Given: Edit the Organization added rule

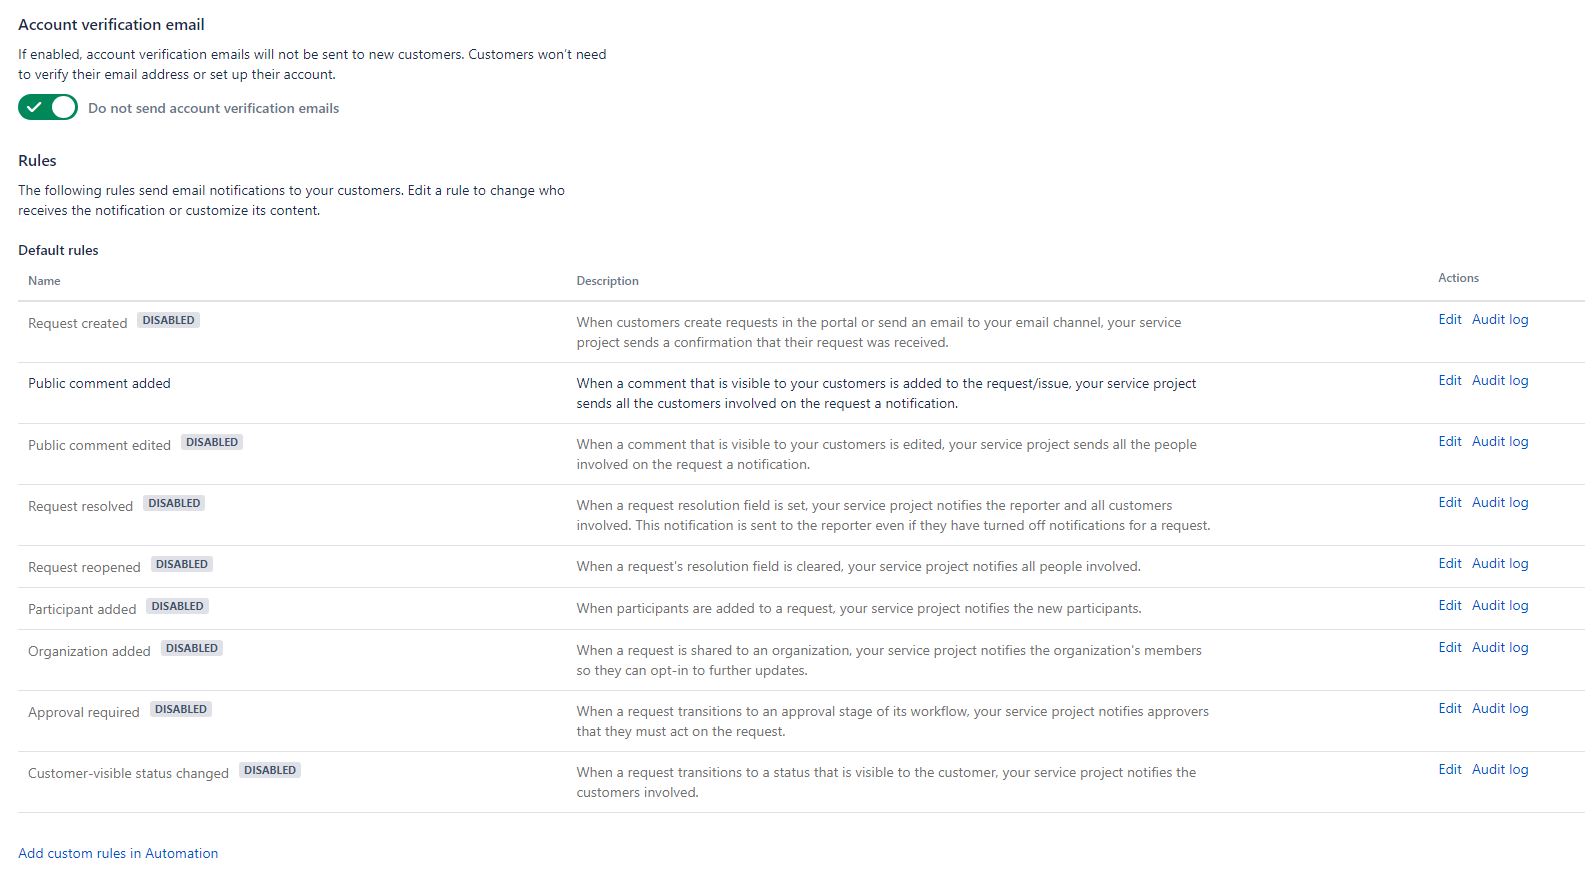Looking at the screenshot, I should [1450, 647].
